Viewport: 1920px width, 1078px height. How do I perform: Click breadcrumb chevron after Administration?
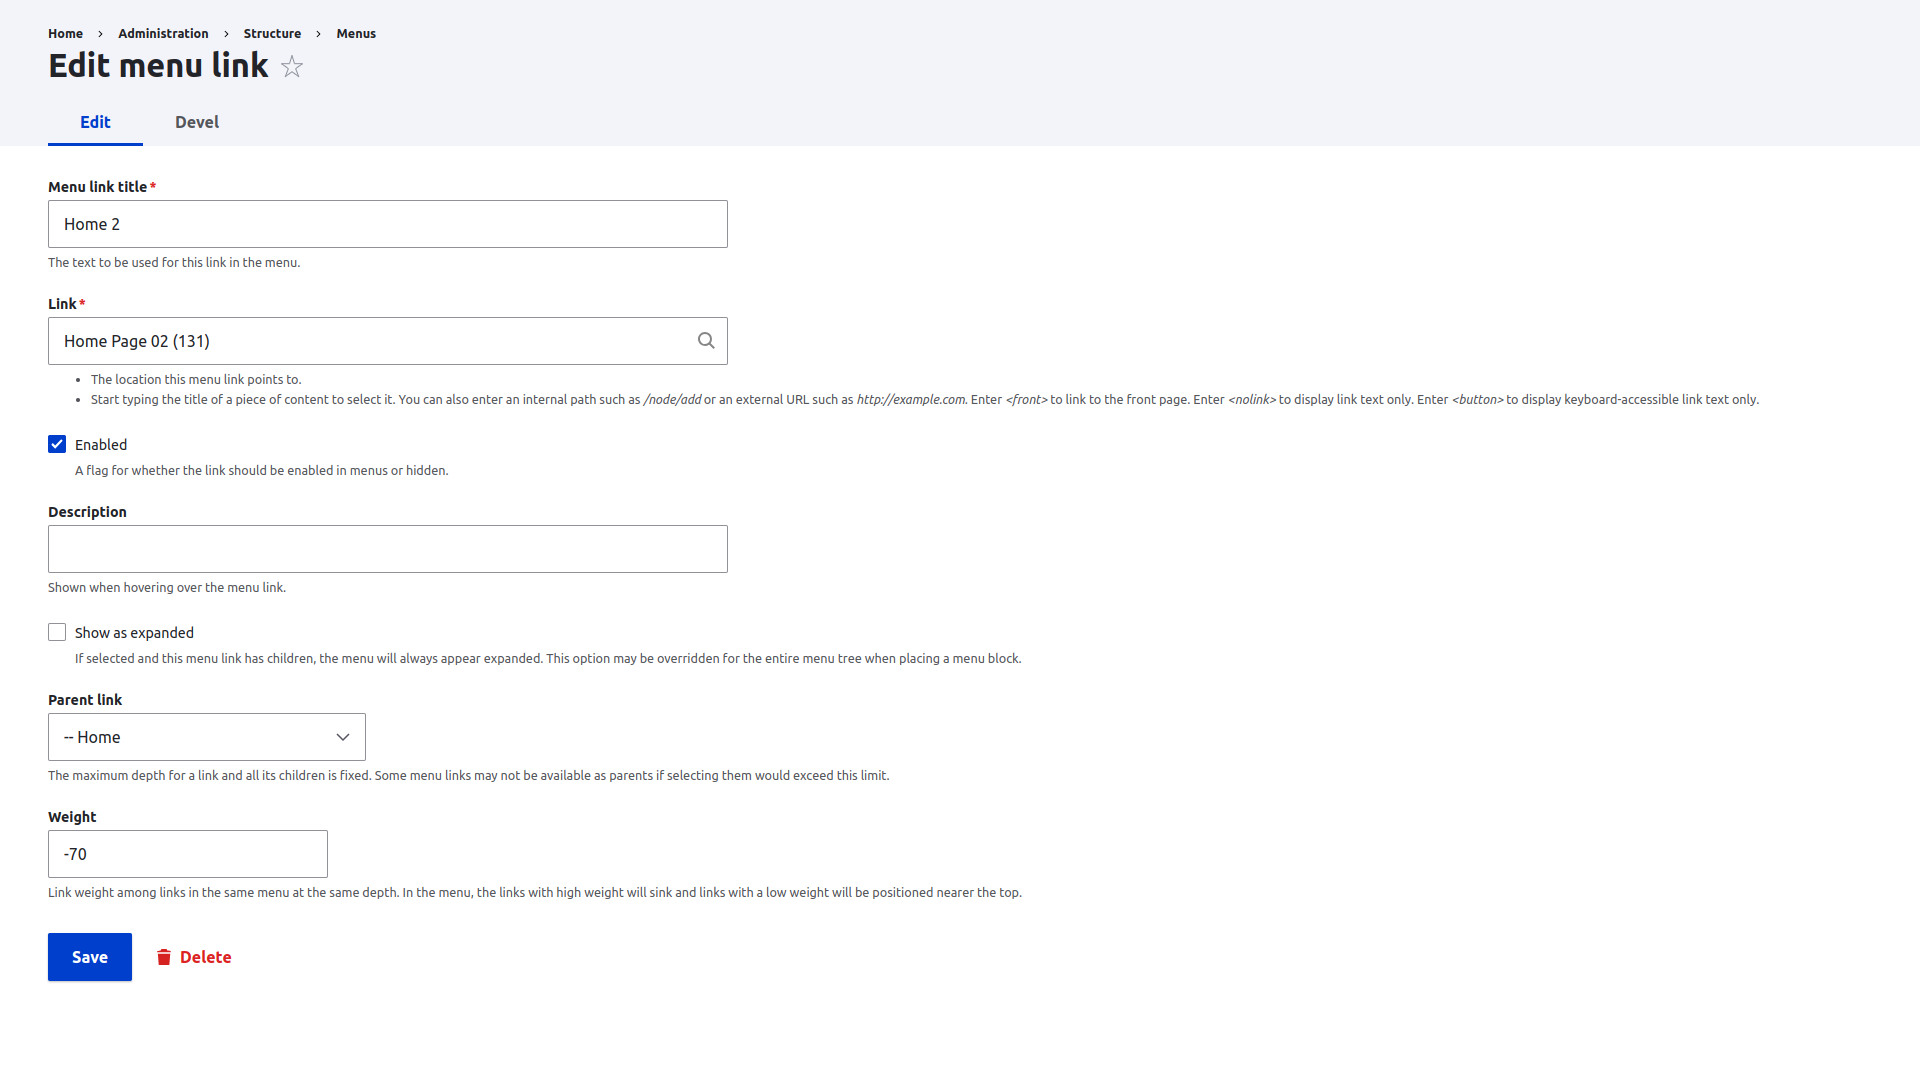pos(226,34)
